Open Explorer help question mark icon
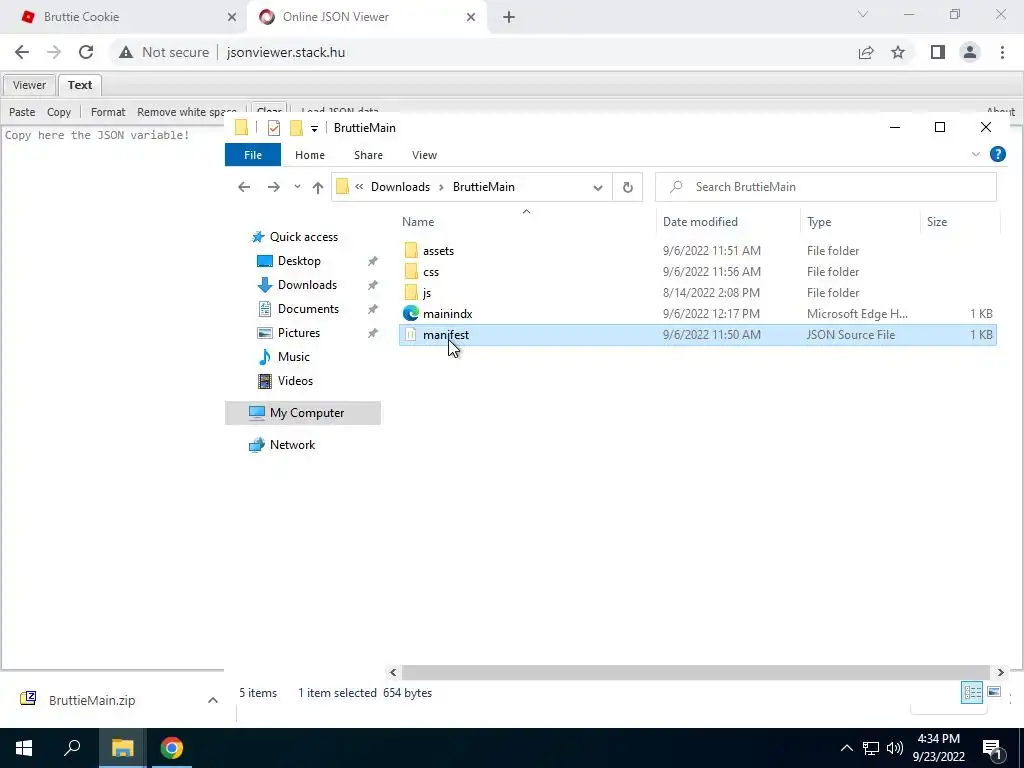The width and height of the screenshot is (1024, 768). [x=997, y=154]
